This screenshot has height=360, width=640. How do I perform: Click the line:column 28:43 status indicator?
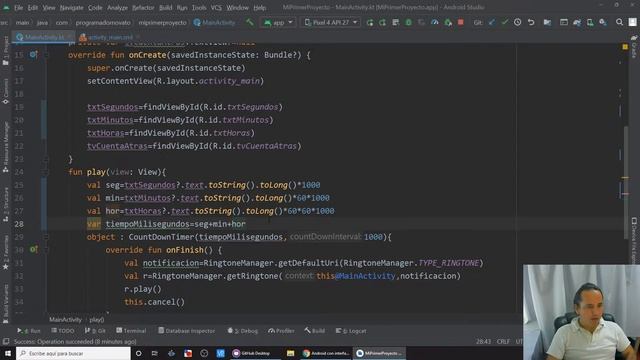click(x=483, y=342)
